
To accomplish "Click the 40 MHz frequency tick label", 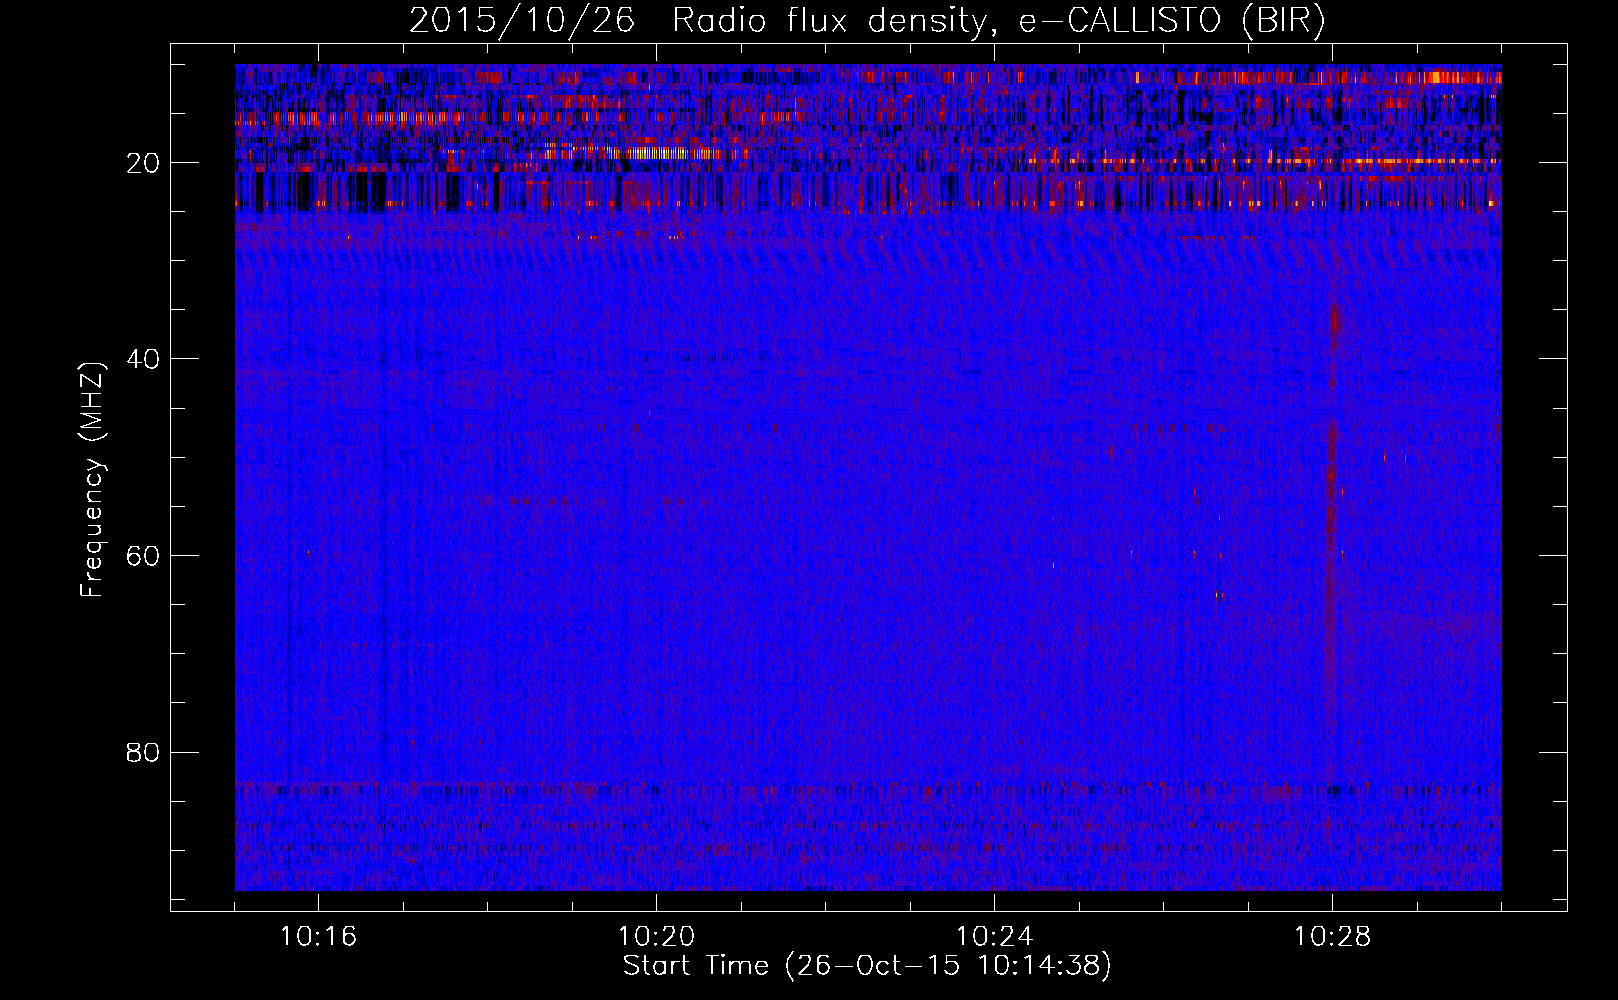I will [x=144, y=359].
